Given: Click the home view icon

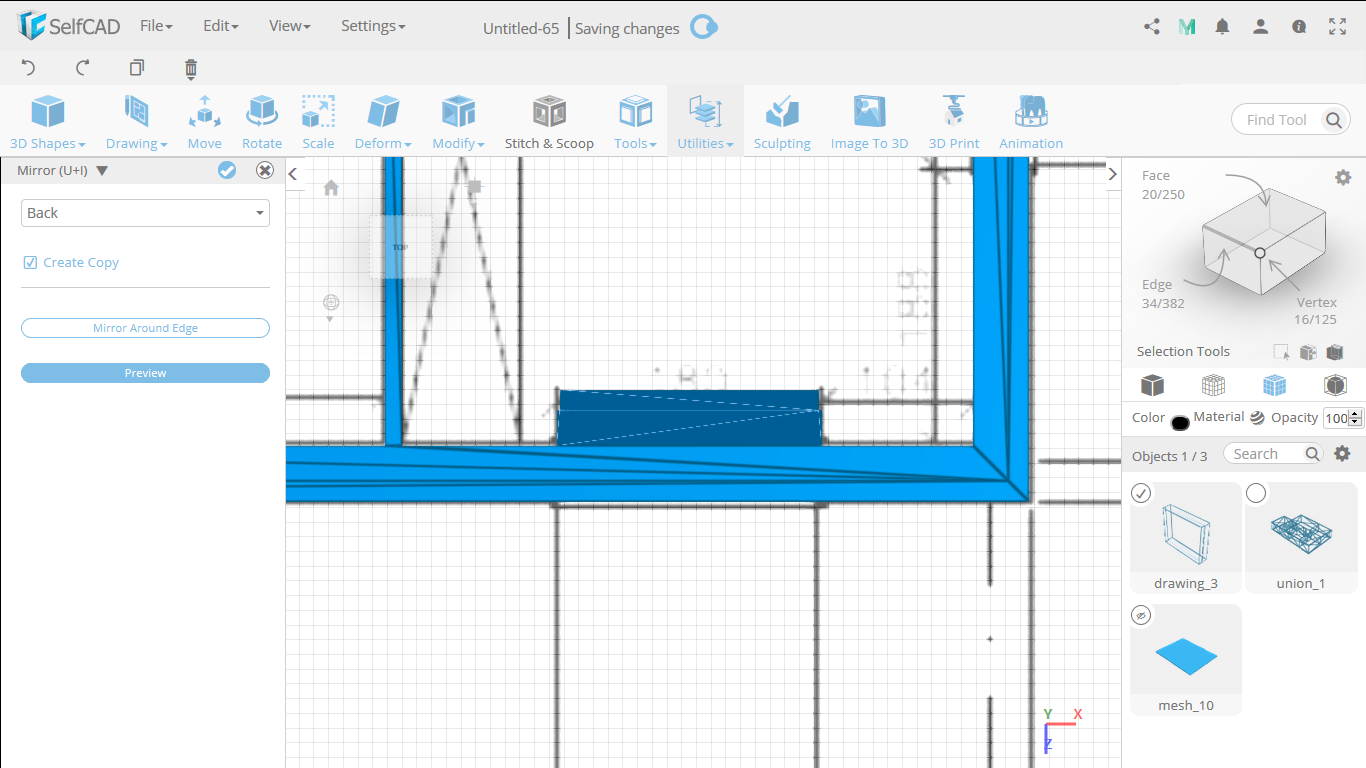Looking at the screenshot, I should click(331, 187).
